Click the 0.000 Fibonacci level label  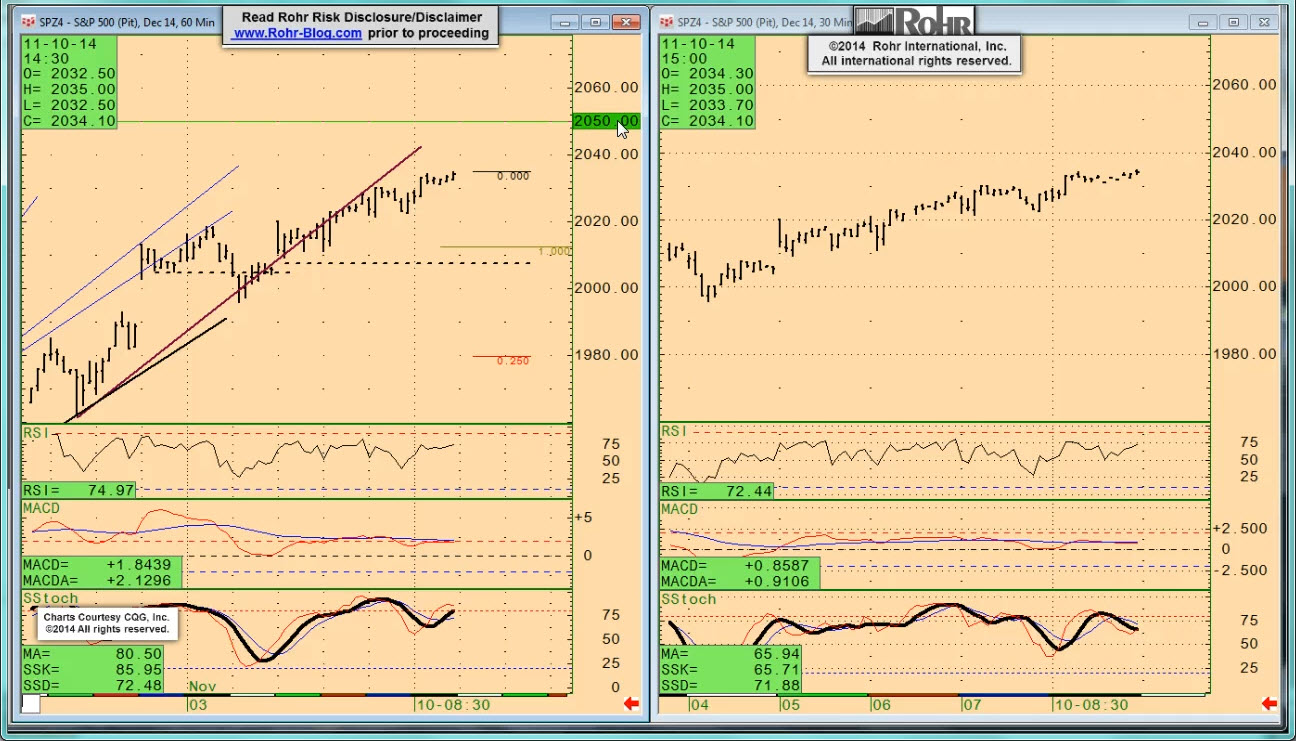point(513,176)
